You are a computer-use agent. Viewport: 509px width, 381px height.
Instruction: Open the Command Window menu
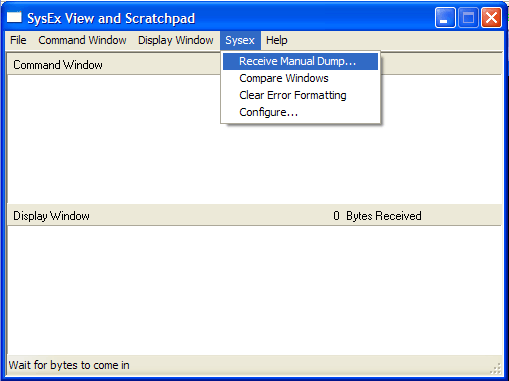tap(82, 40)
